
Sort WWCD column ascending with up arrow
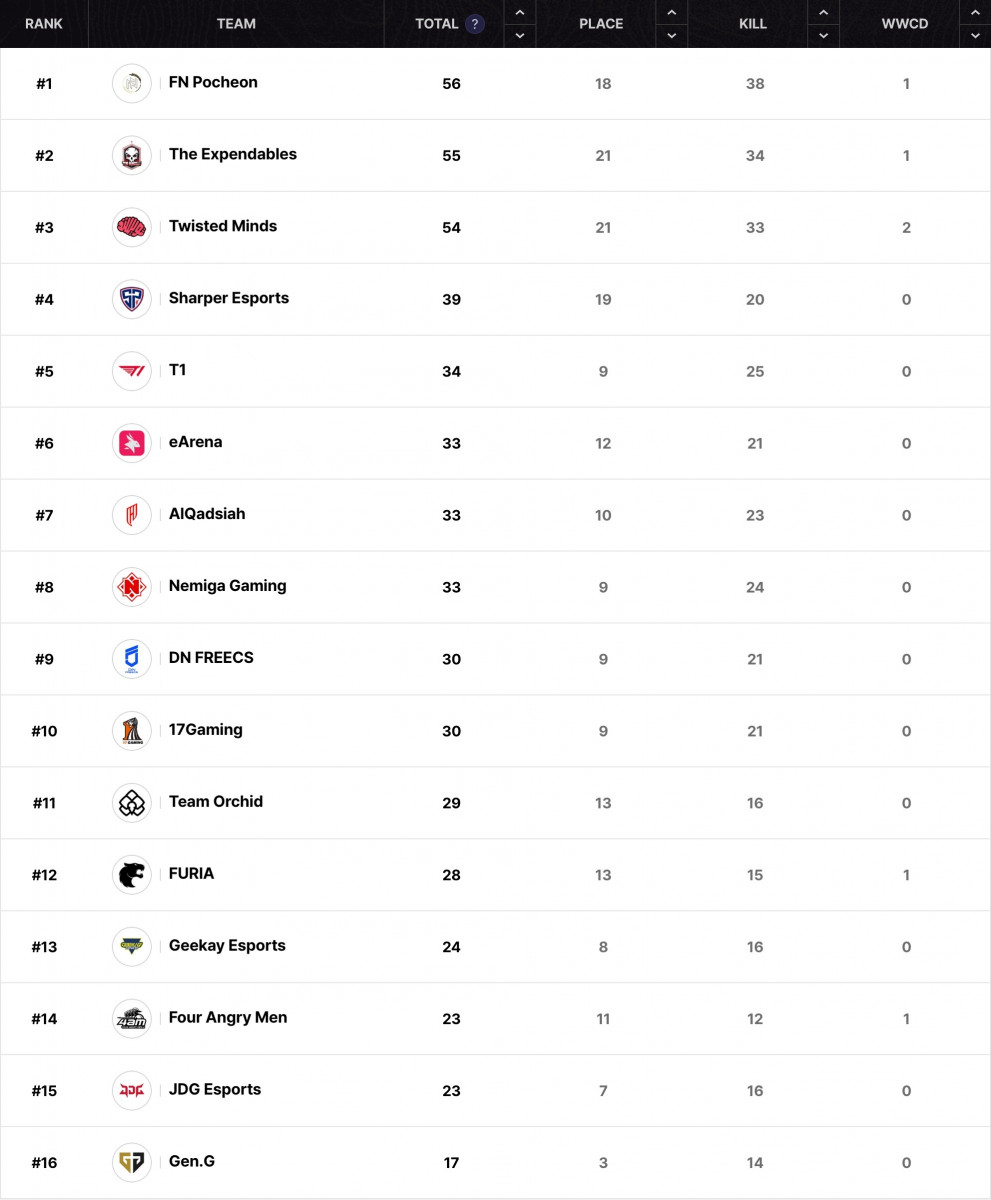(975, 13)
